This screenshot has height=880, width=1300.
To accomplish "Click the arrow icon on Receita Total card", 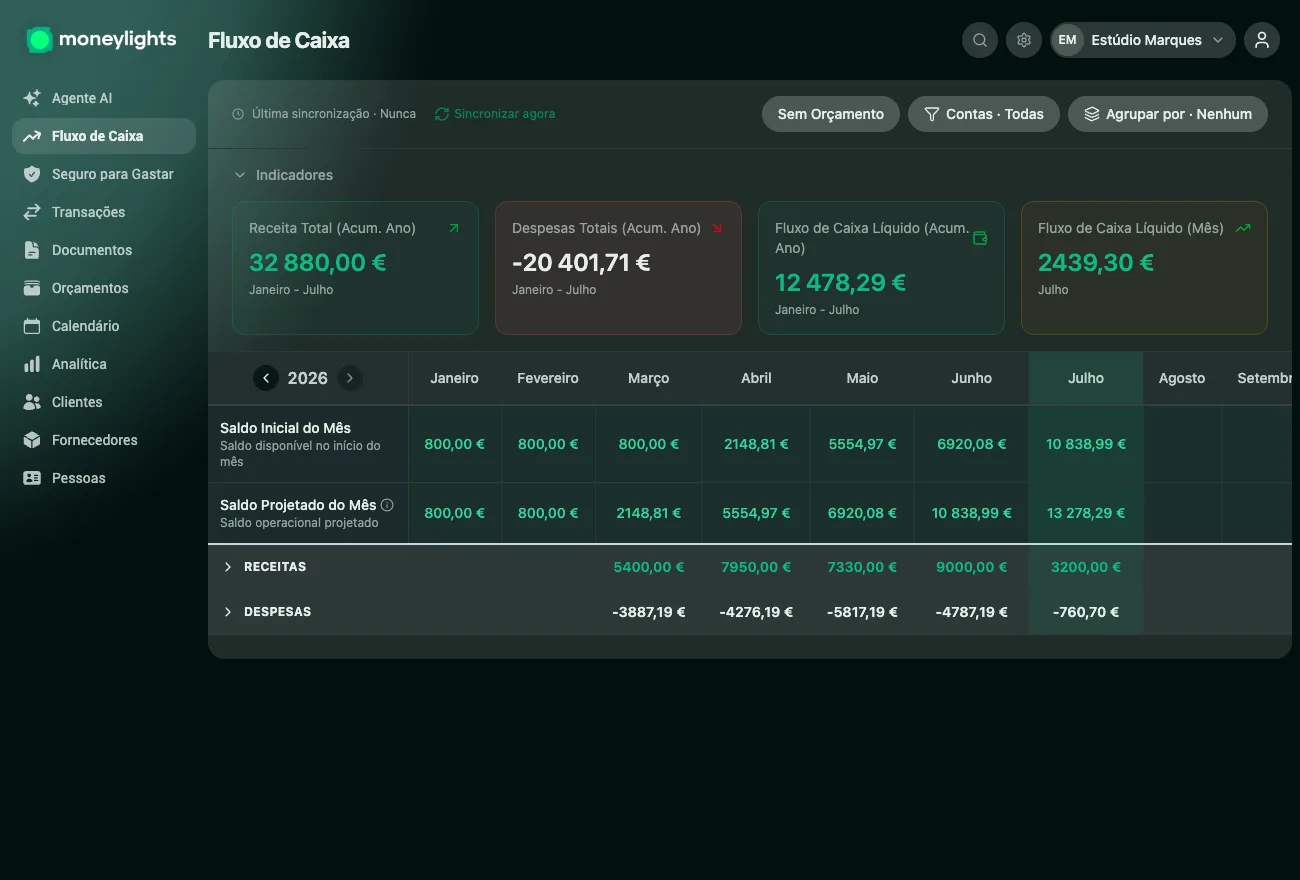I will coord(454,228).
